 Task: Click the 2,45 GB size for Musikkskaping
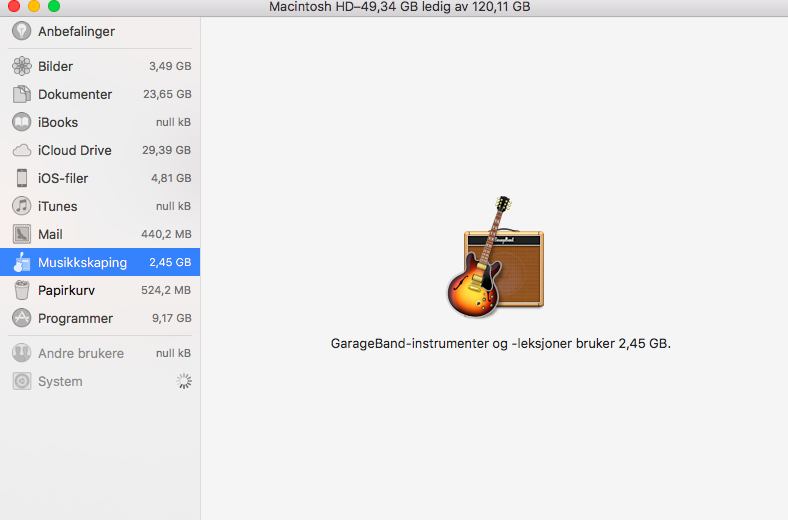170,262
